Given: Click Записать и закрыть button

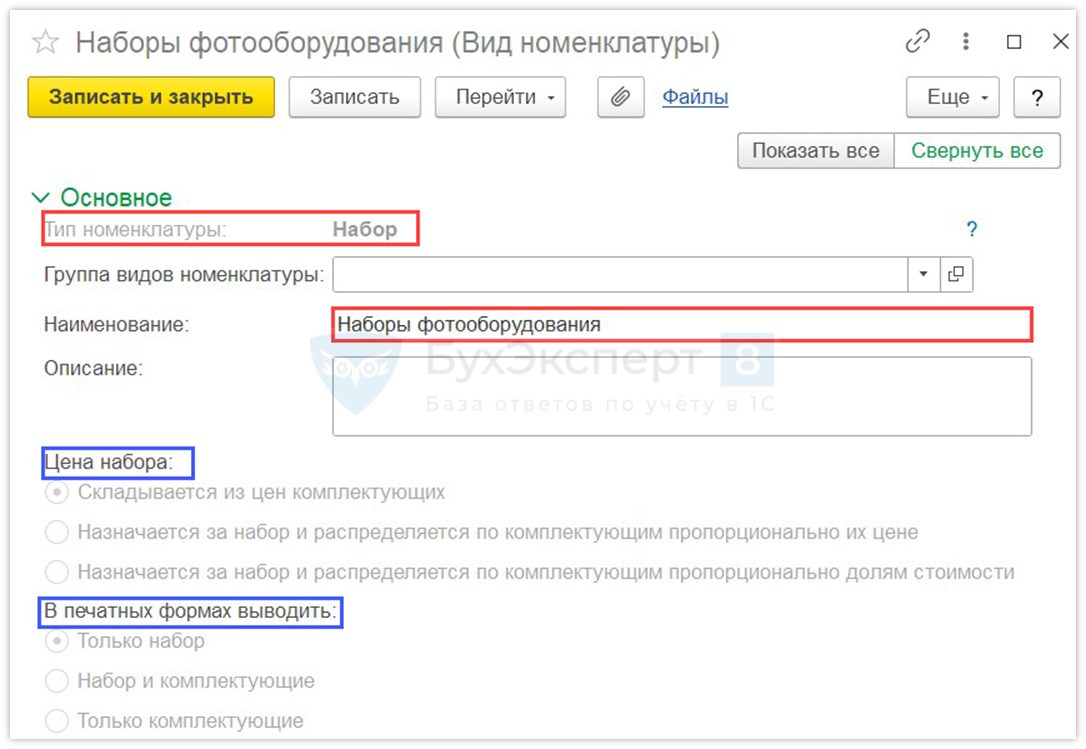Looking at the screenshot, I should (x=151, y=97).
